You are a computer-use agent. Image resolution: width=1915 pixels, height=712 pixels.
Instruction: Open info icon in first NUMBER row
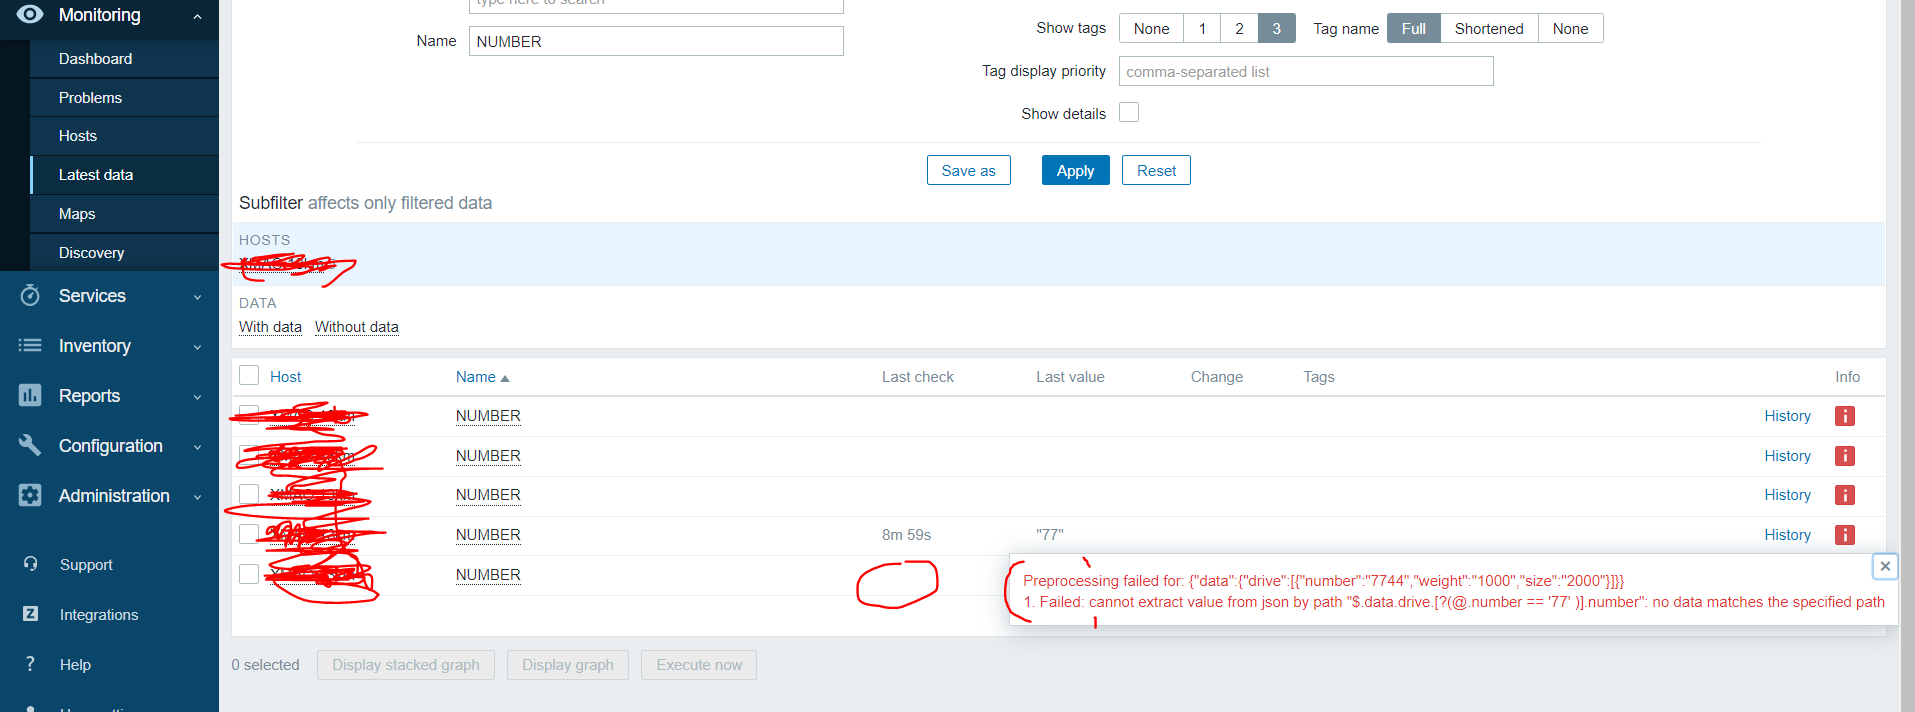(x=1845, y=416)
